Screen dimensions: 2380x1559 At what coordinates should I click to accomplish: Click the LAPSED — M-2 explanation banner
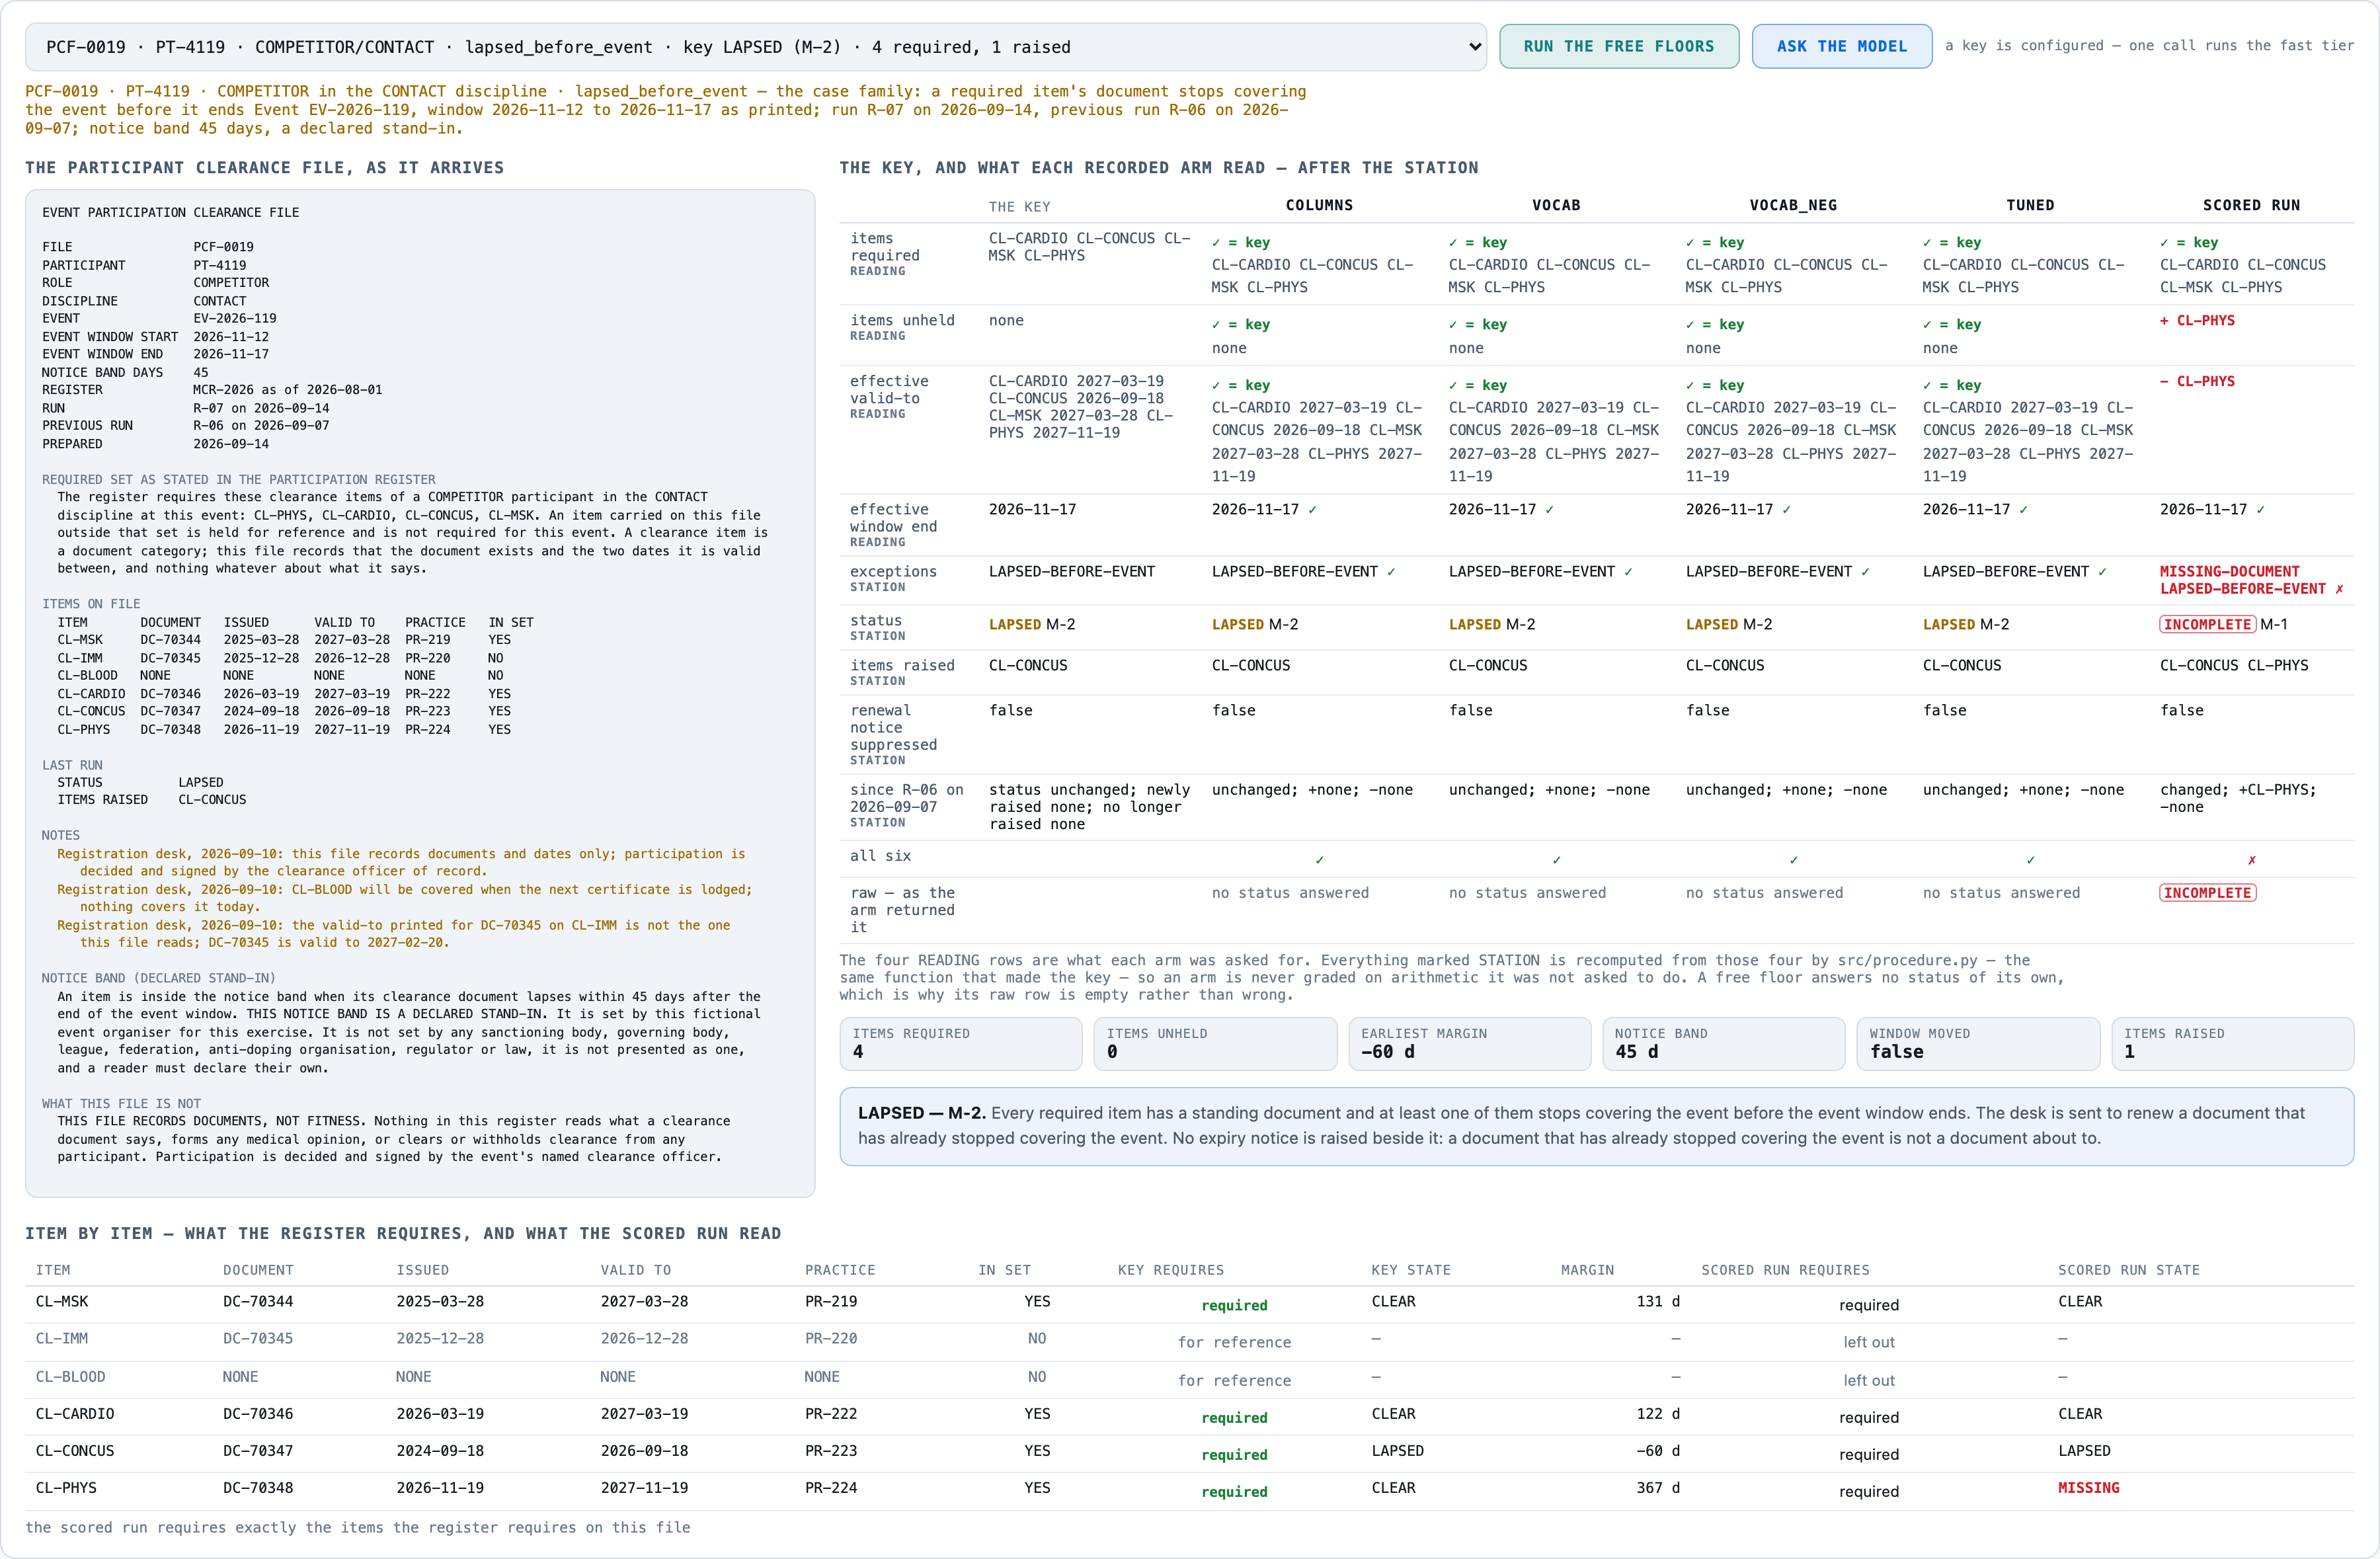pos(1596,1126)
